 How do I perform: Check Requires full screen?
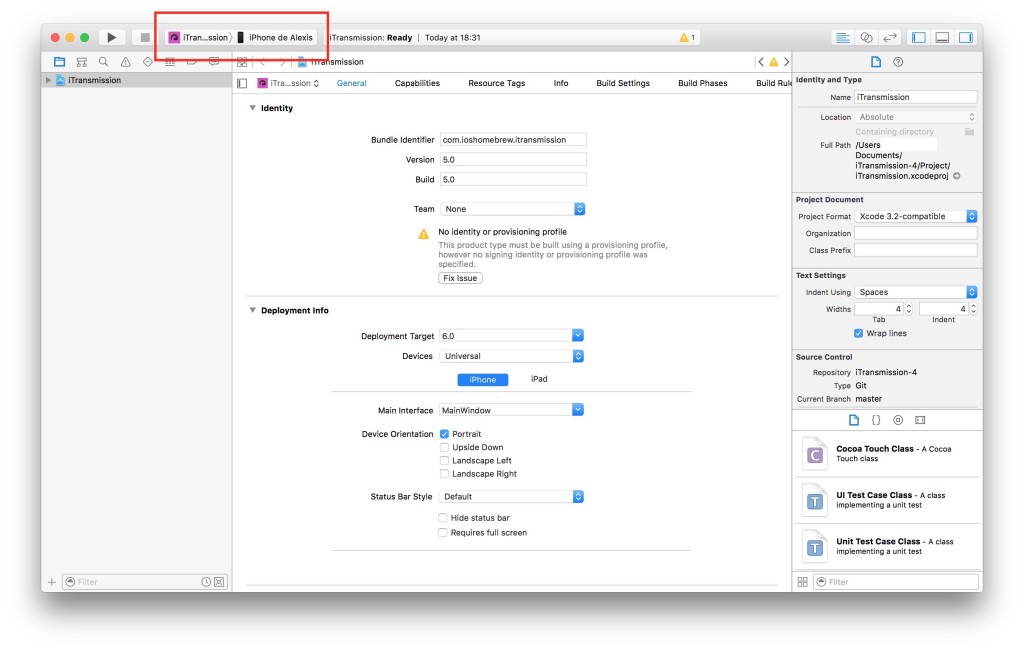click(x=443, y=532)
